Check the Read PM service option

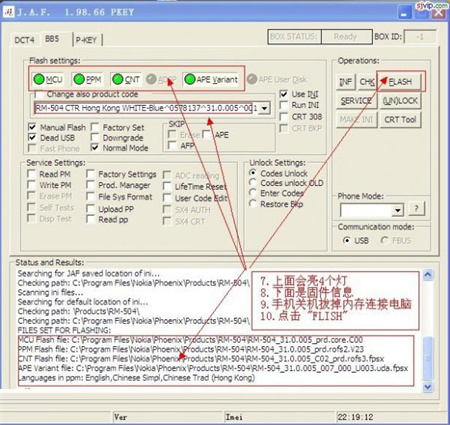[31, 174]
